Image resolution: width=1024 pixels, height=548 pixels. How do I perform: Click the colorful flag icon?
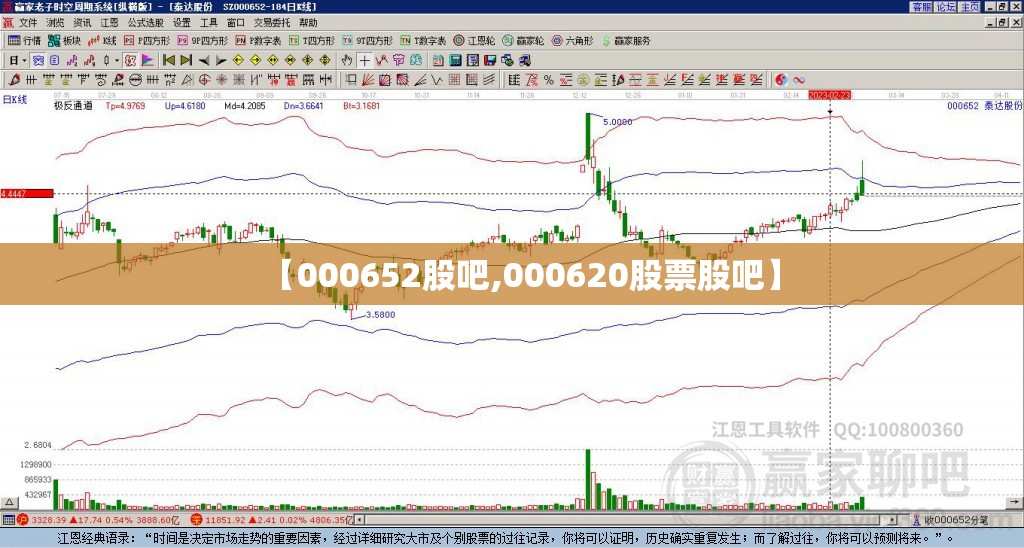pyautogui.click(x=148, y=60)
